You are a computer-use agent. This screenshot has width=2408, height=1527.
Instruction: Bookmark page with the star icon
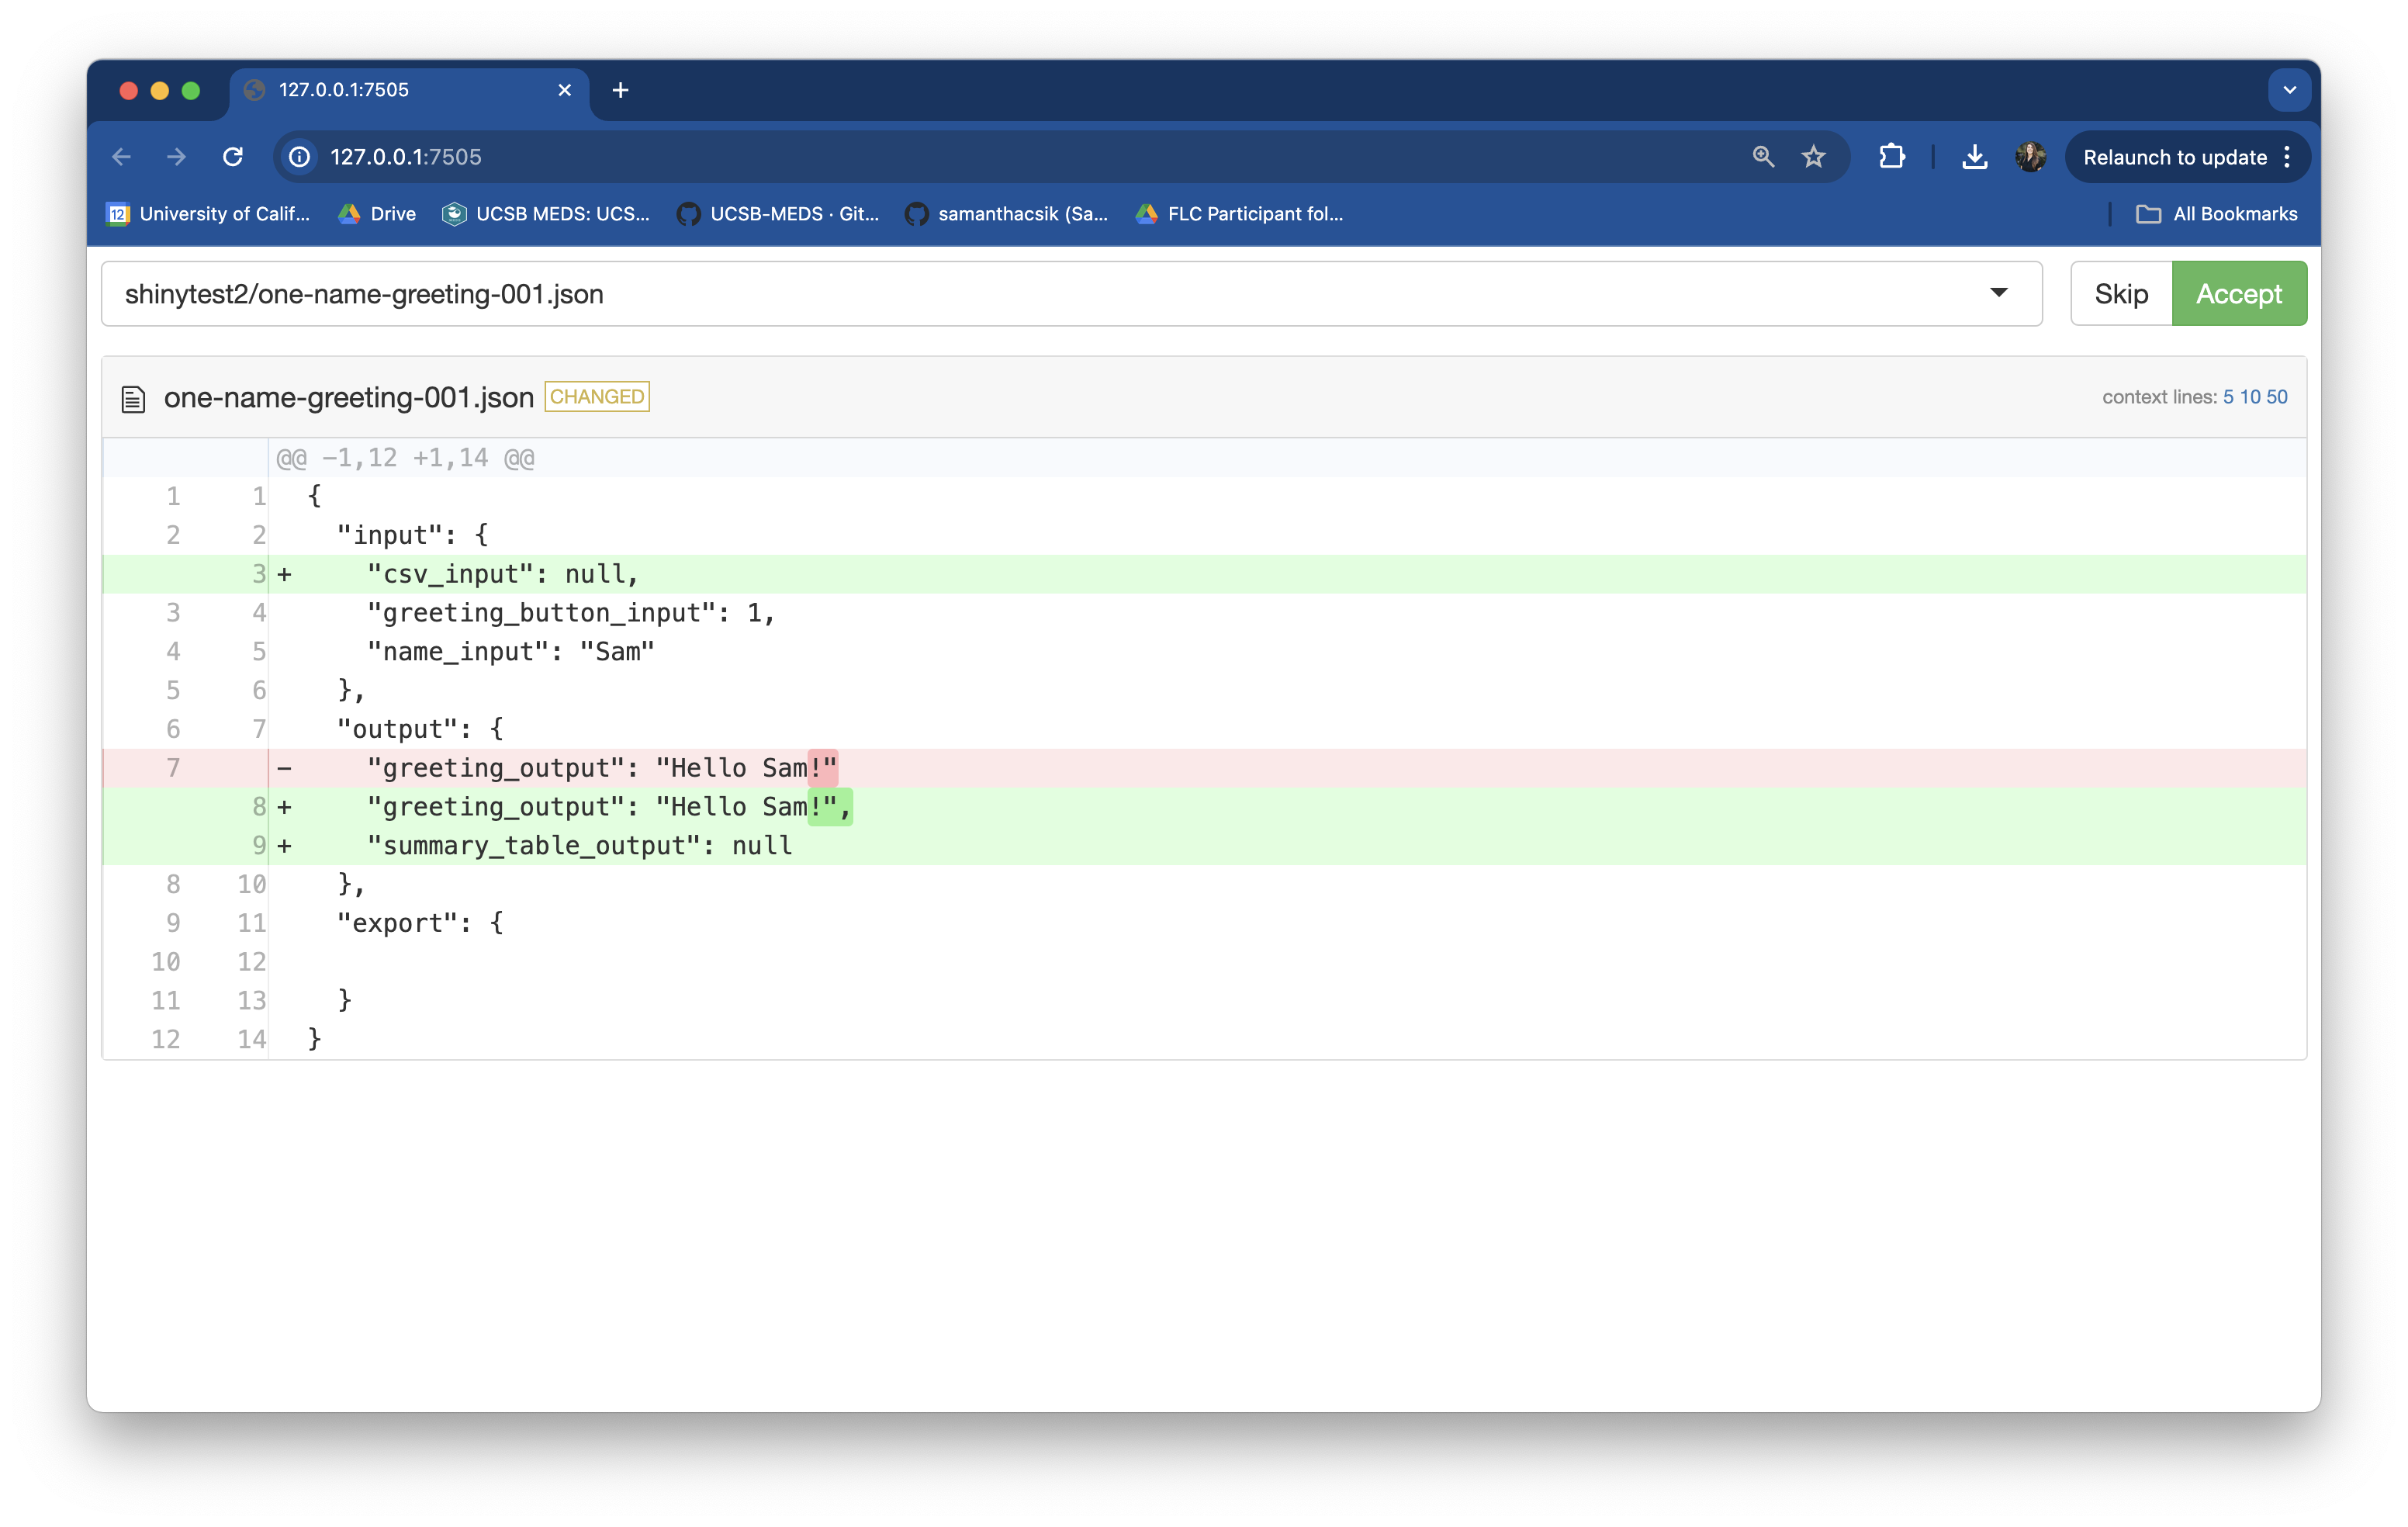(x=1813, y=157)
